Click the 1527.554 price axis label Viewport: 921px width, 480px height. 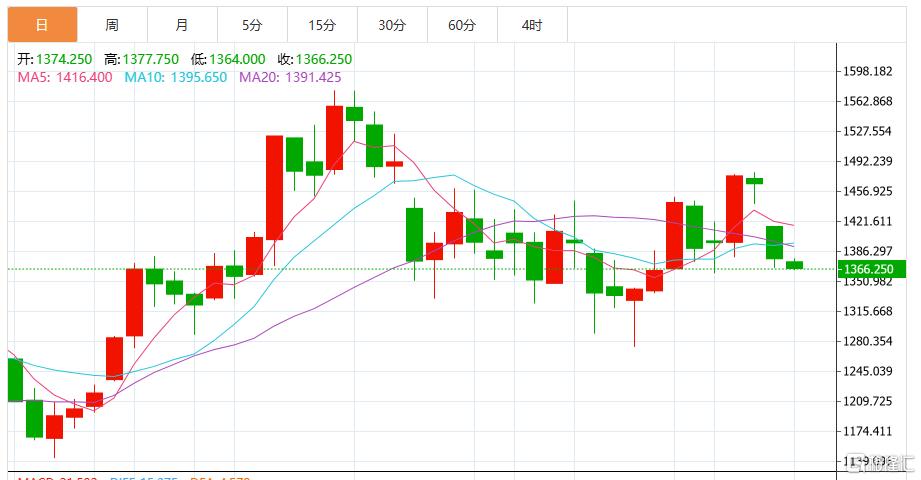coord(868,131)
